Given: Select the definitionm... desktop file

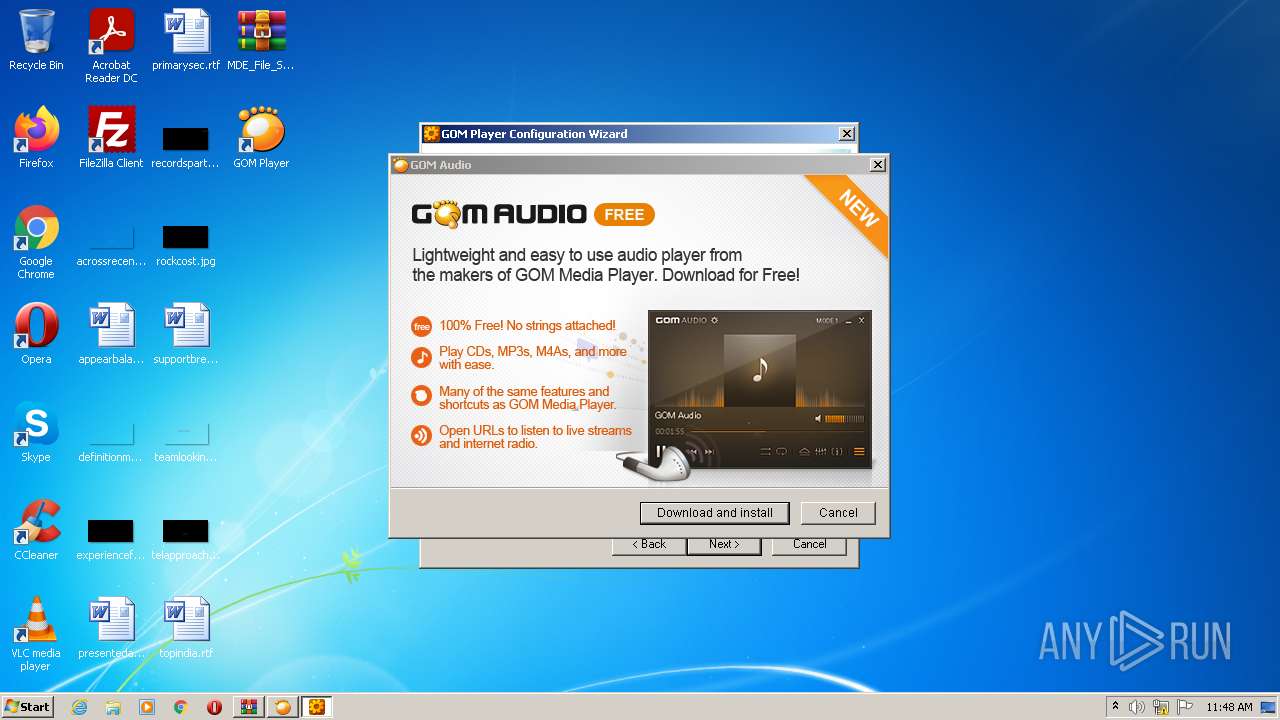Looking at the screenshot, I should 111,440.
